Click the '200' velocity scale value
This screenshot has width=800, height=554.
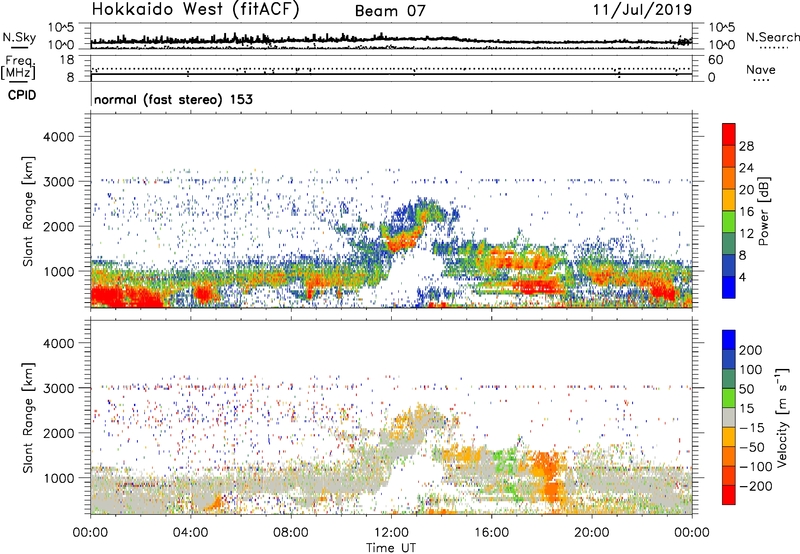pyautogui.click(x=751, y=350)
